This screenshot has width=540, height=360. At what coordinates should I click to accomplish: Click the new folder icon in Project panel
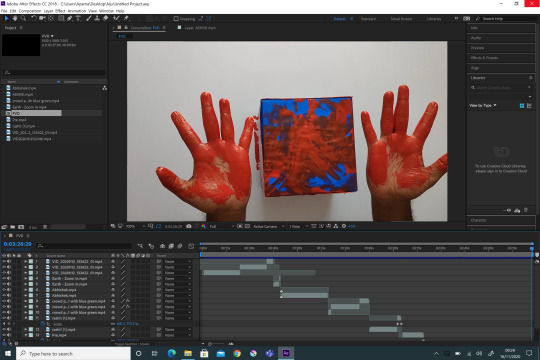[x=12, y=227]
